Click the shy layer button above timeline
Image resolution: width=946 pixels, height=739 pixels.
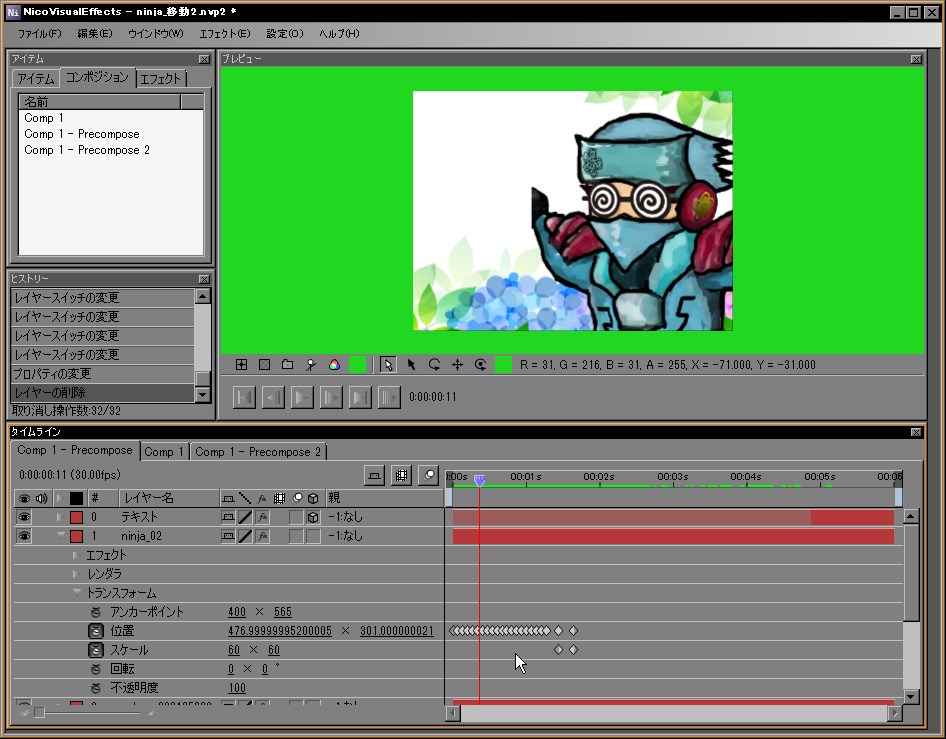point(375,475)
